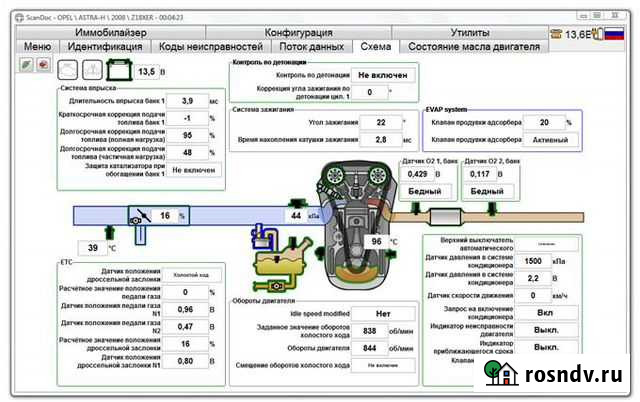Click the adapter icon beside 13,6 voltage reading

pyautogui.click(x=555, y=34)
